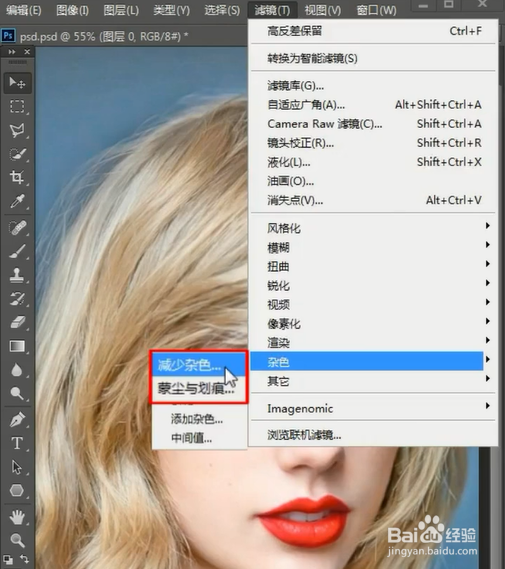
Task: Open the 视图(V) menu
Action: point(323,10)
